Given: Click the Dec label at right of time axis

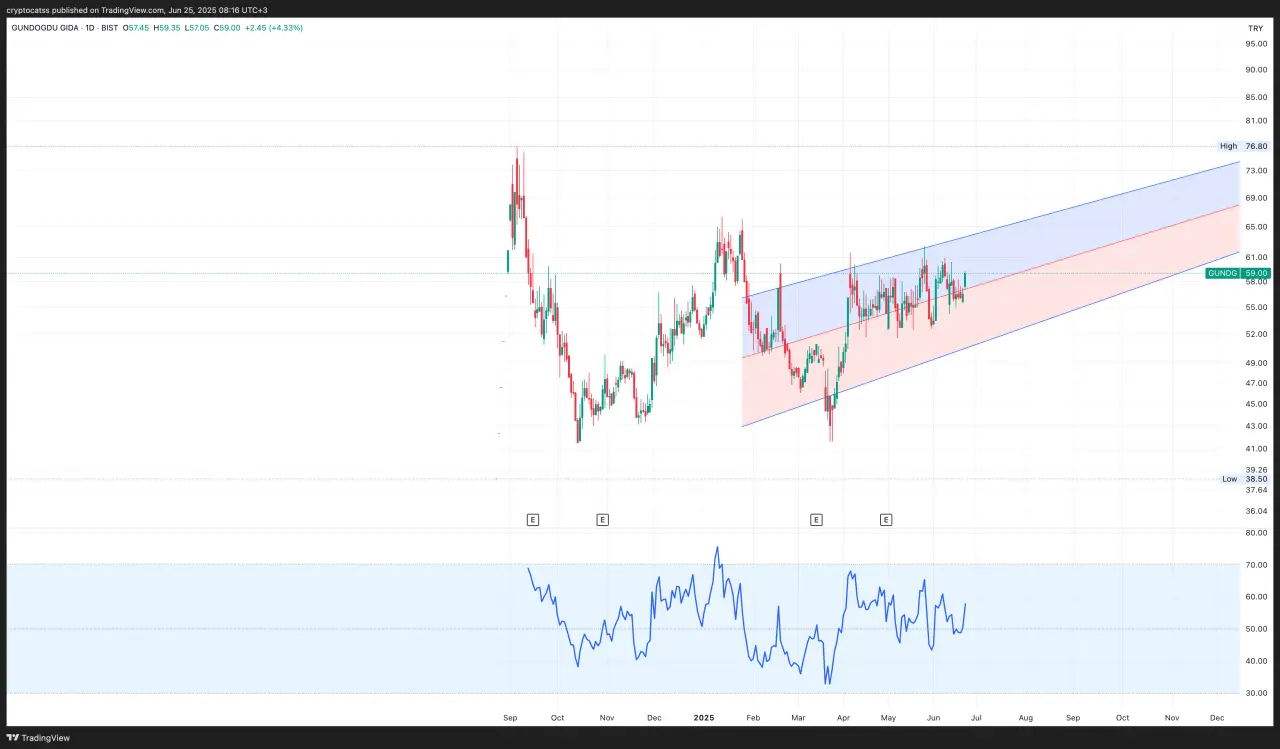Looking at the screenshot, I should coord(1217,718).
